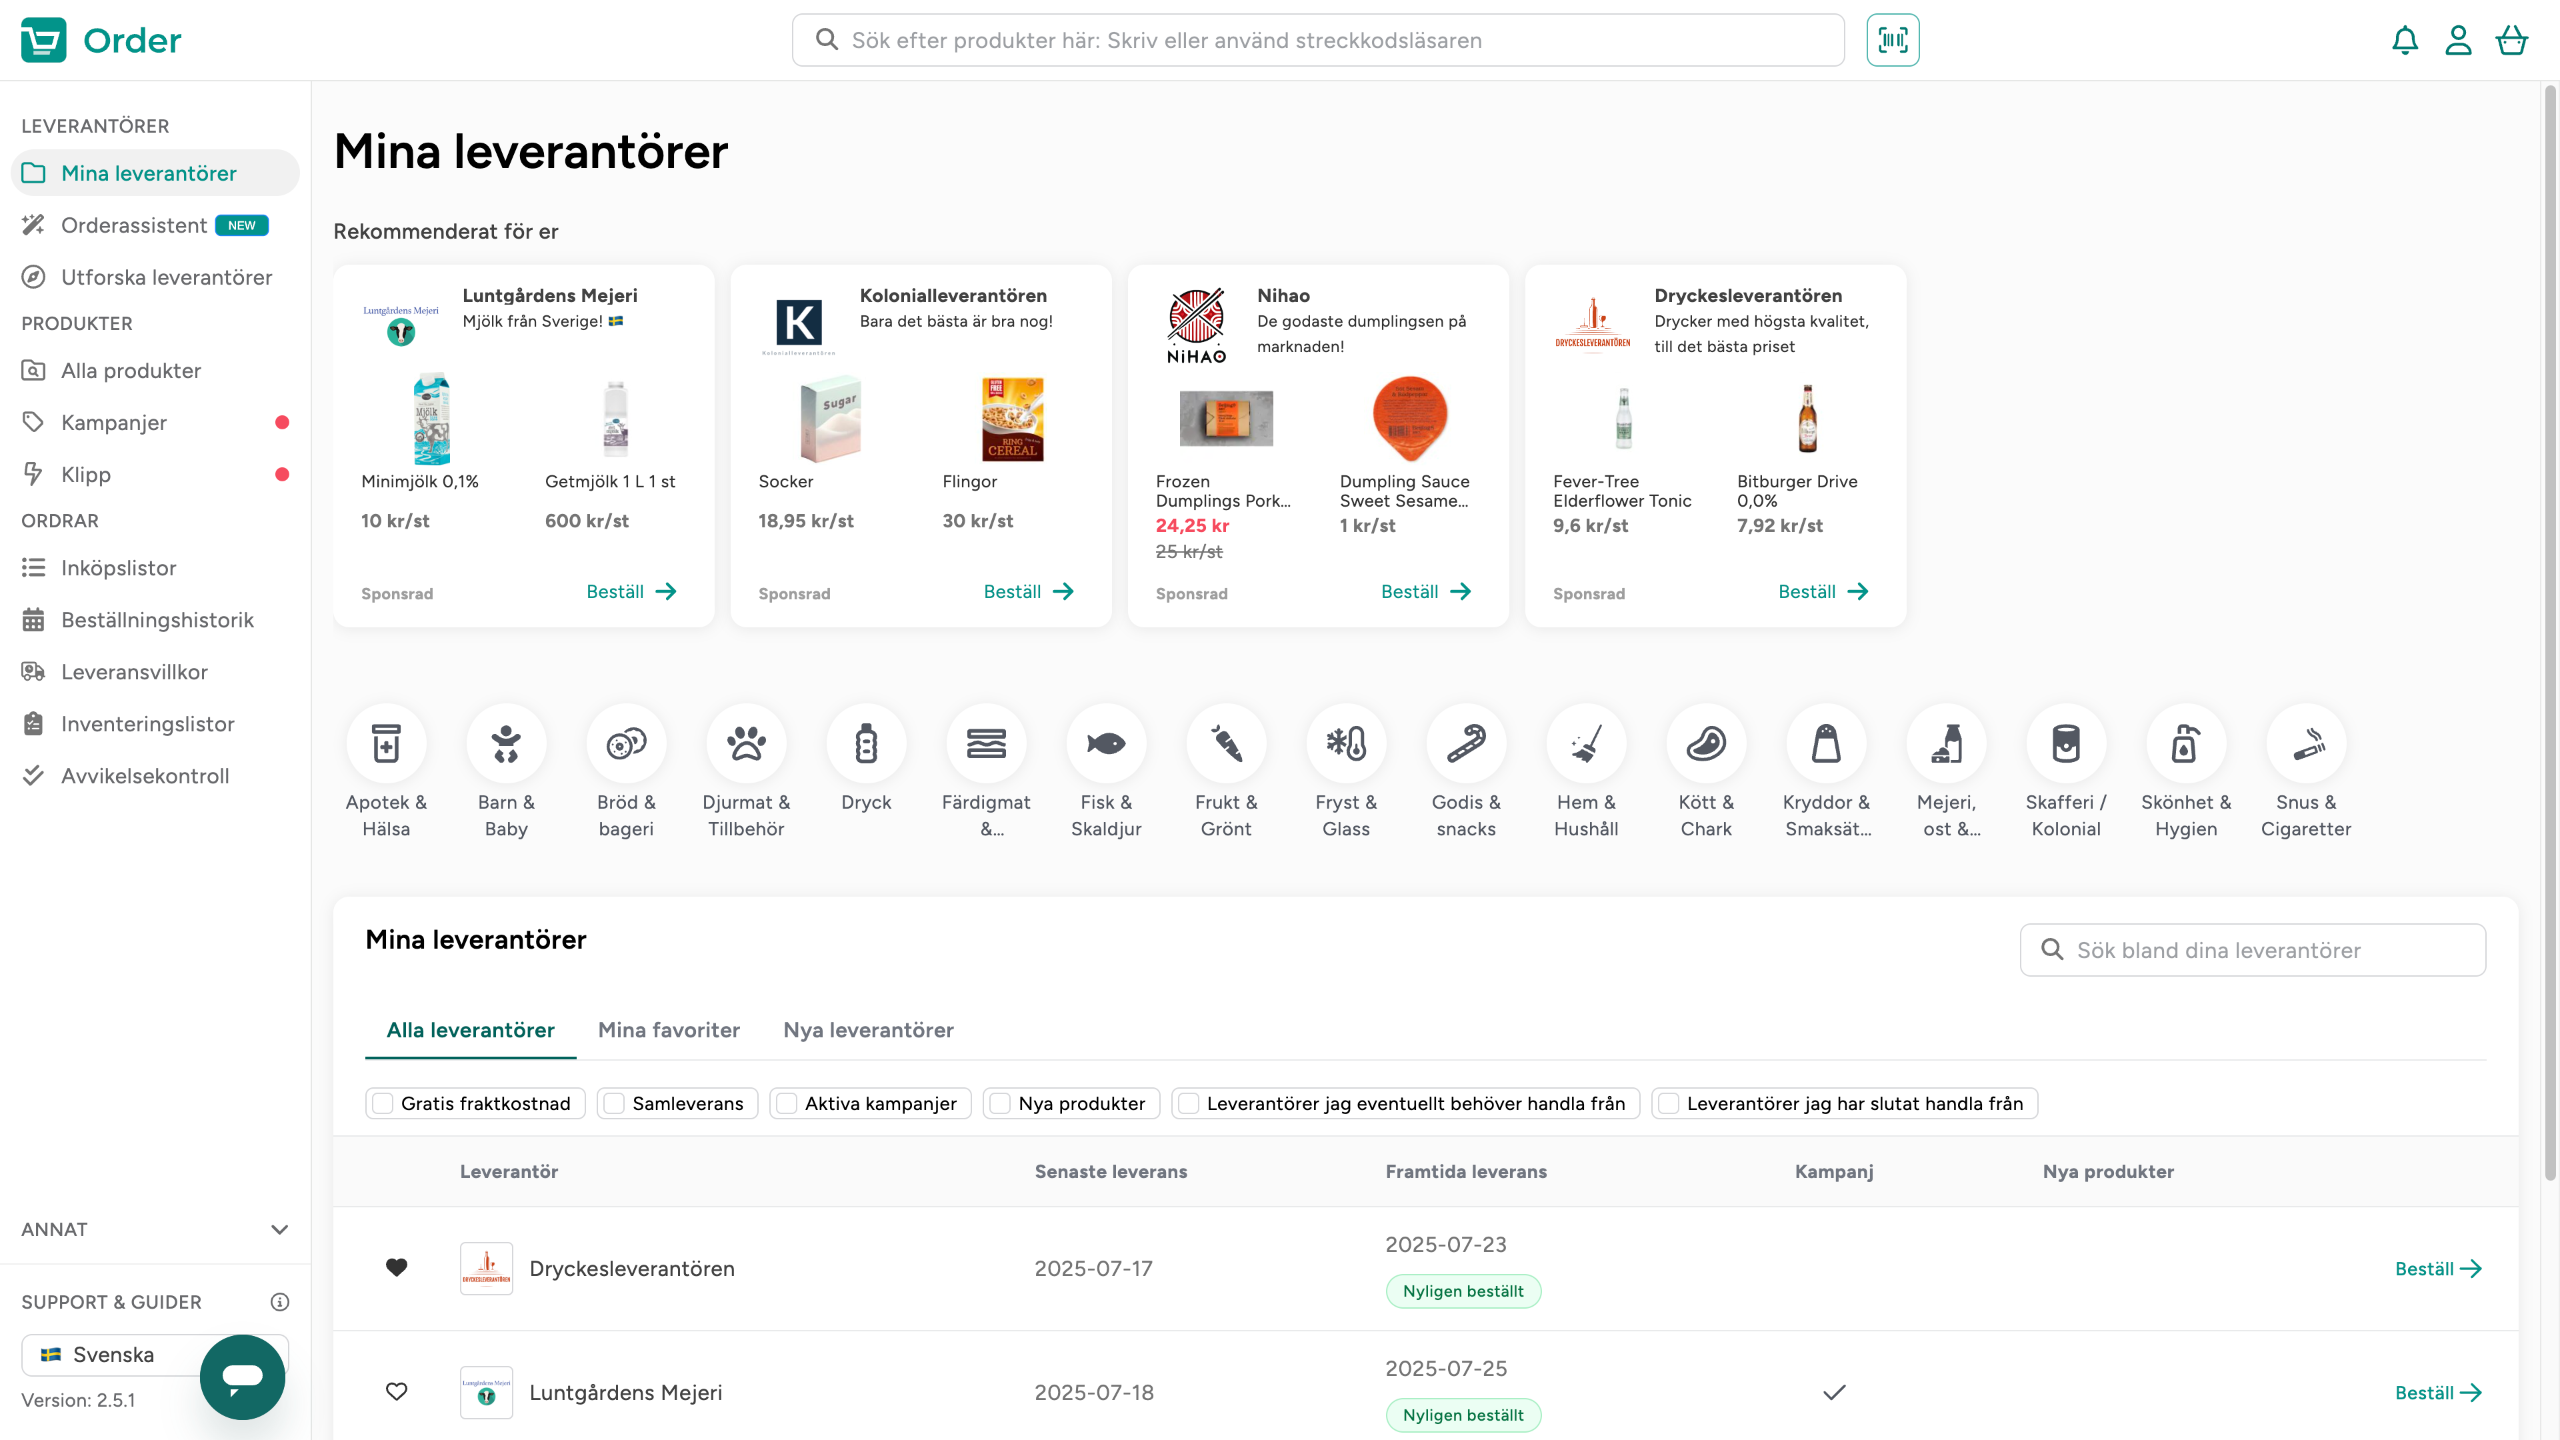Click info icon beside Support & Guider
Image resolution: width=2560 pixels, height=1440 pixels.
[x=280, y=1302]
